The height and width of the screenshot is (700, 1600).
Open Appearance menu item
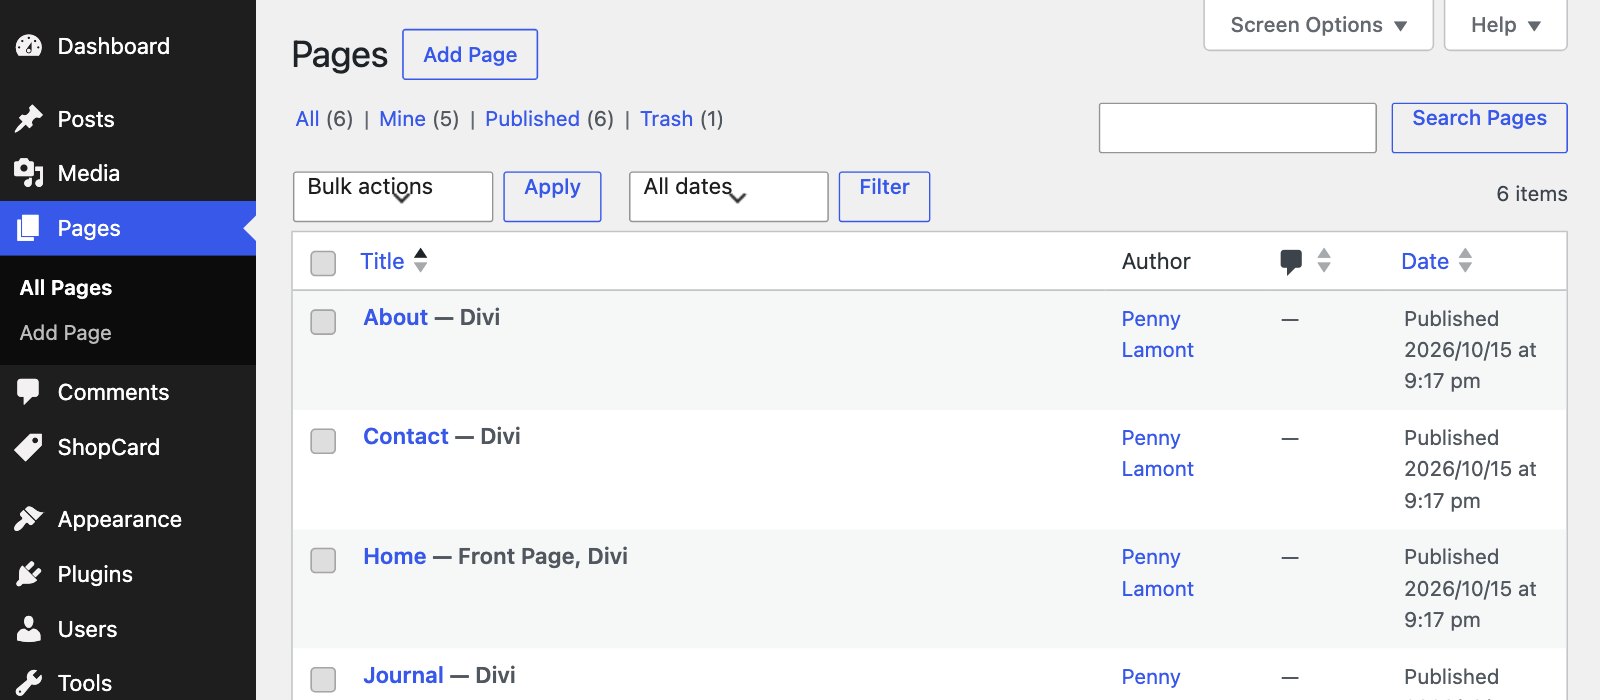pyautogui.click(x=128, y=519)
